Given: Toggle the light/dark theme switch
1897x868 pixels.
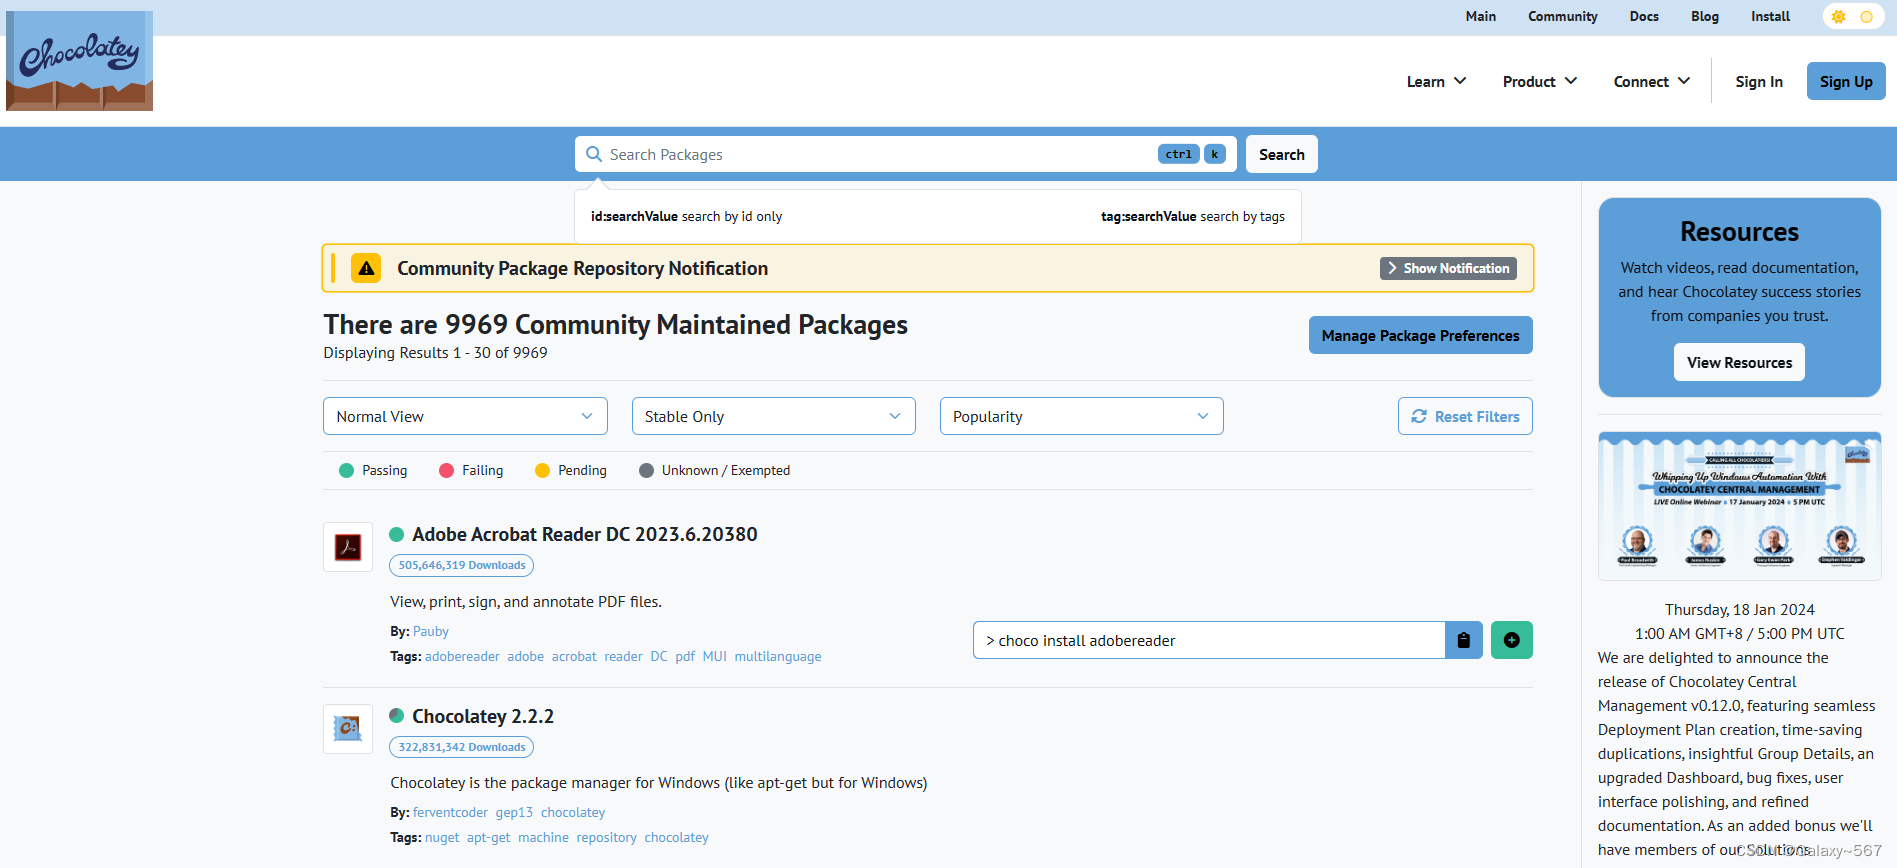Looking at the screenshot, I should point(1852,17).
